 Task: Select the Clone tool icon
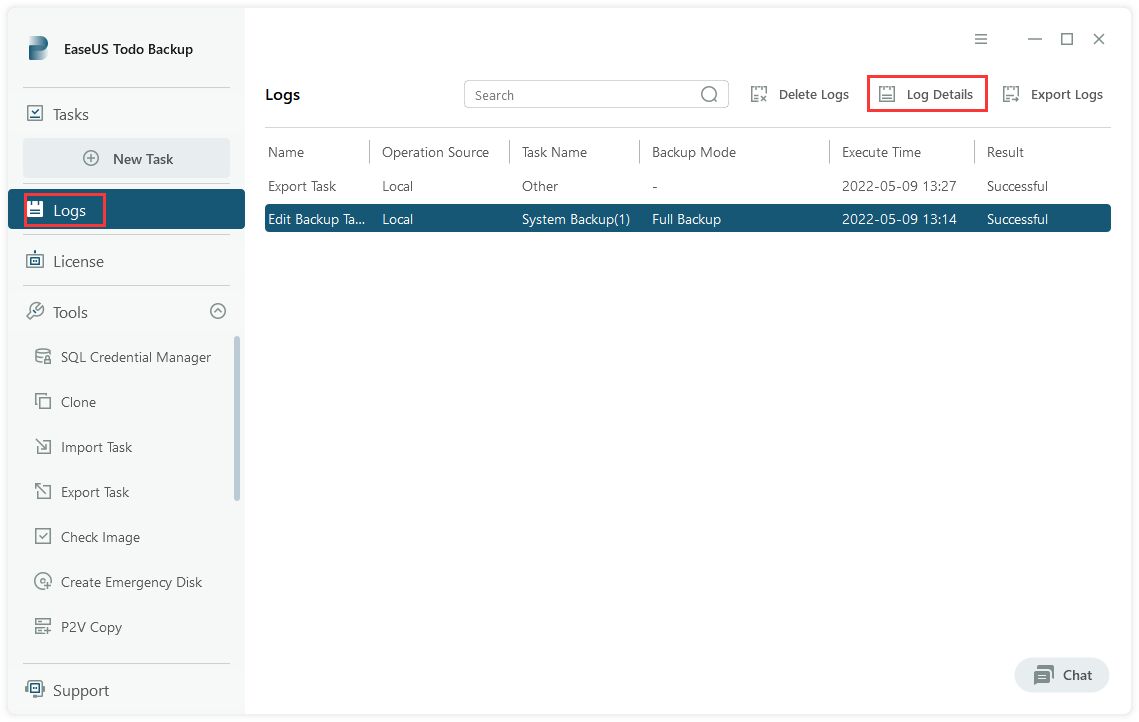pos(43,402)
